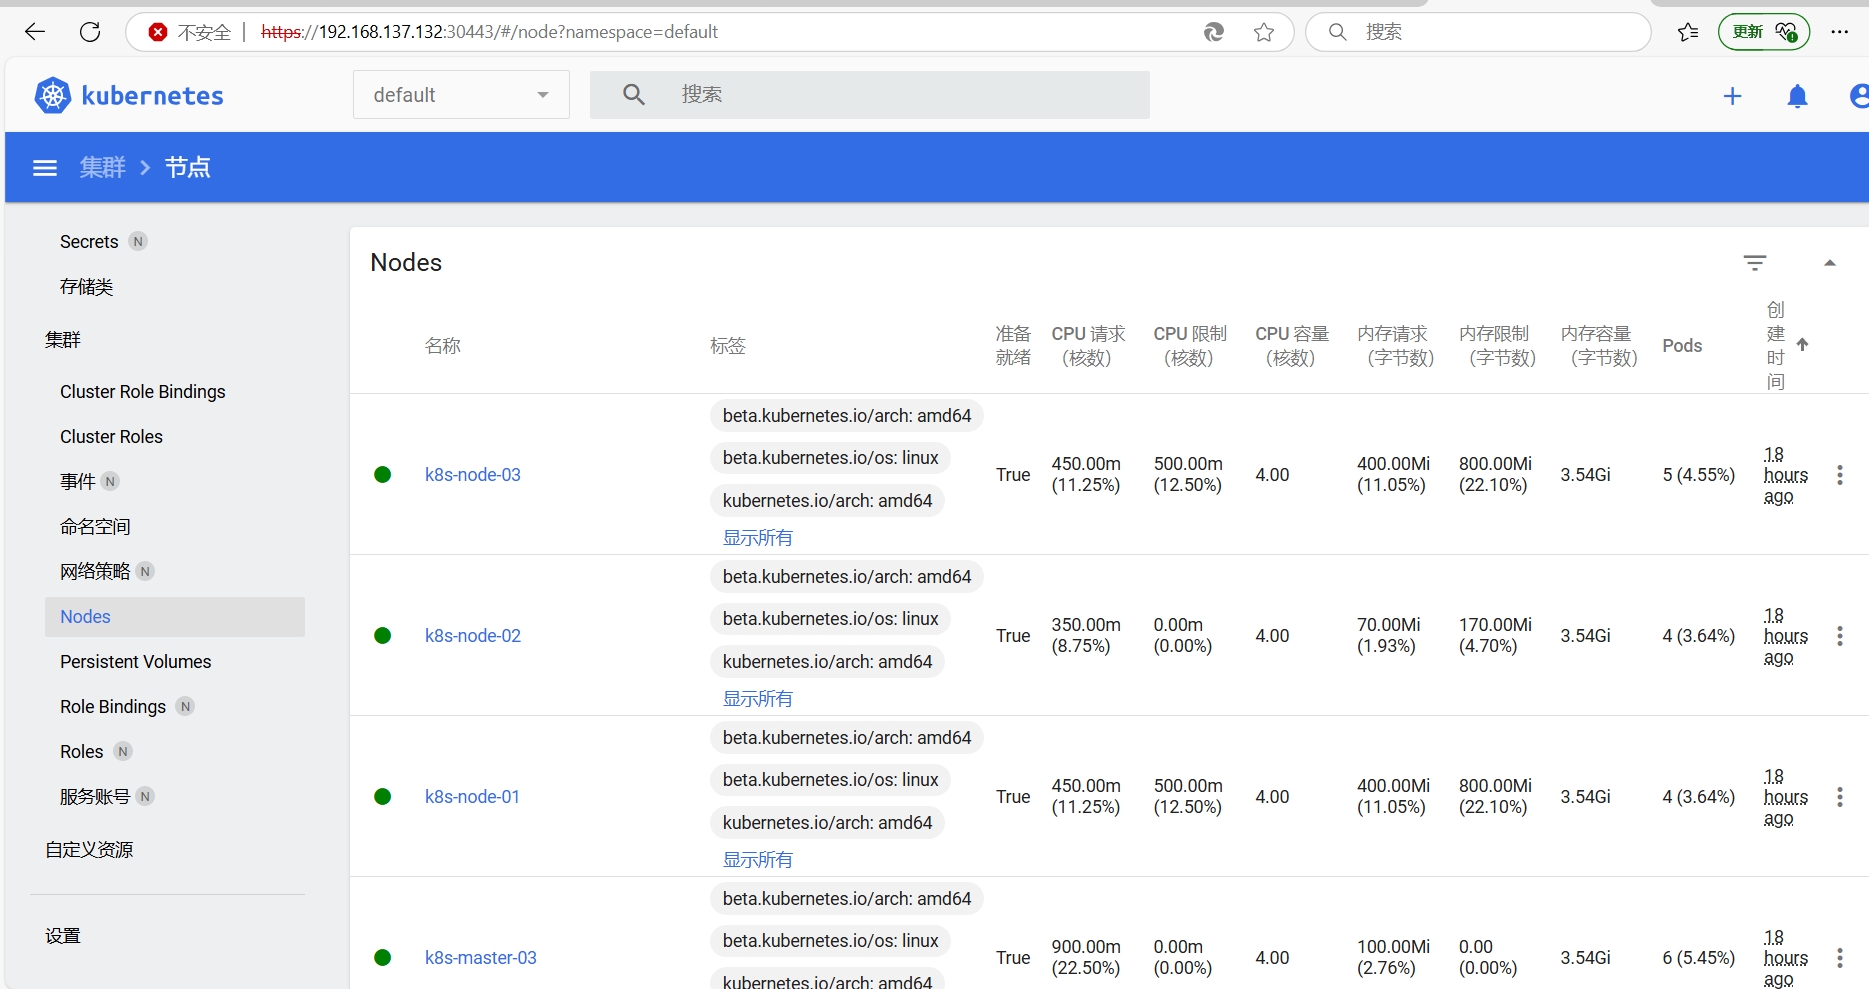Refresh the browser page
This screenshot has width=1869, height=989.
click(x=90, y=32)
